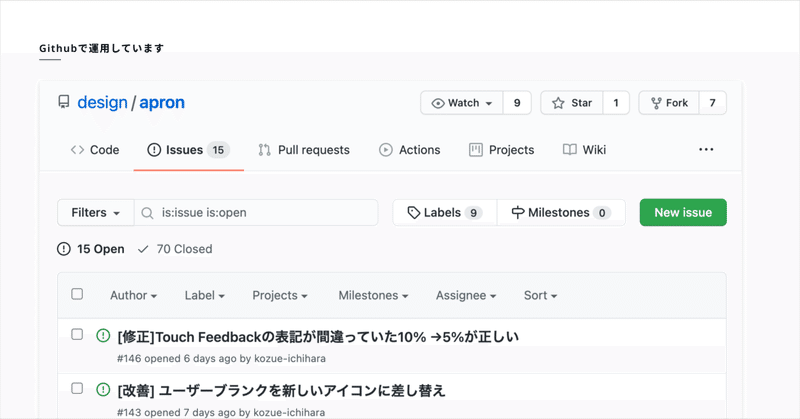
Task: Click the Issues count badge 15
Action: point(218,150)
